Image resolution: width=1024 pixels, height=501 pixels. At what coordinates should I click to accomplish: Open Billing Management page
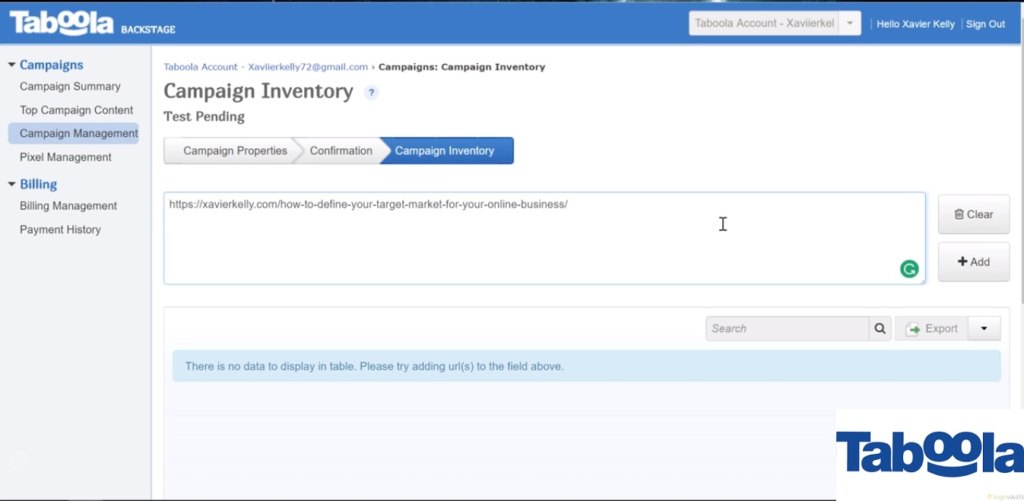click(68, 206)
